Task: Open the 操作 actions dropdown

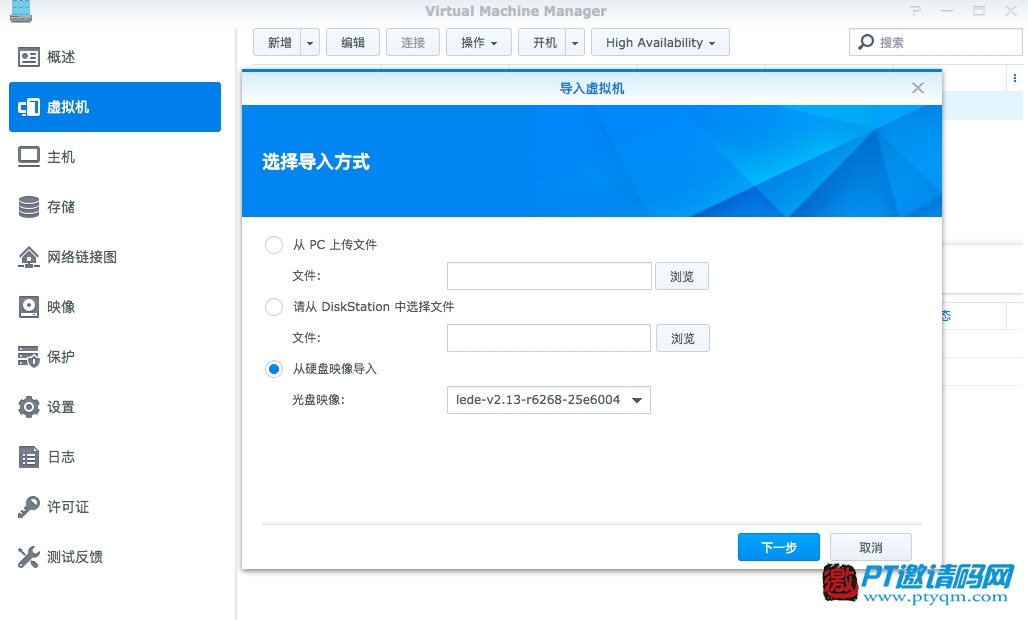Action: tap(479, 43)
